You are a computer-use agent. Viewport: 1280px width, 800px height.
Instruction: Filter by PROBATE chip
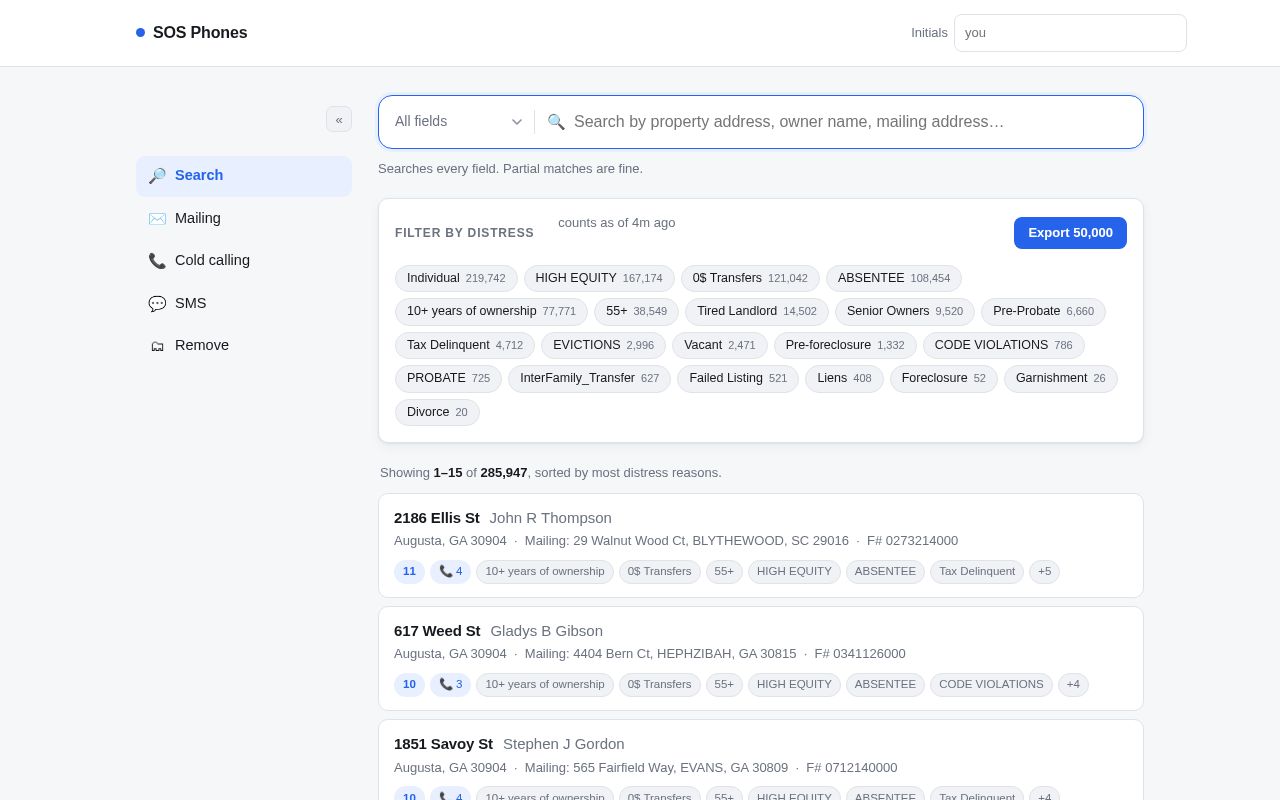[x=448, y=379]
